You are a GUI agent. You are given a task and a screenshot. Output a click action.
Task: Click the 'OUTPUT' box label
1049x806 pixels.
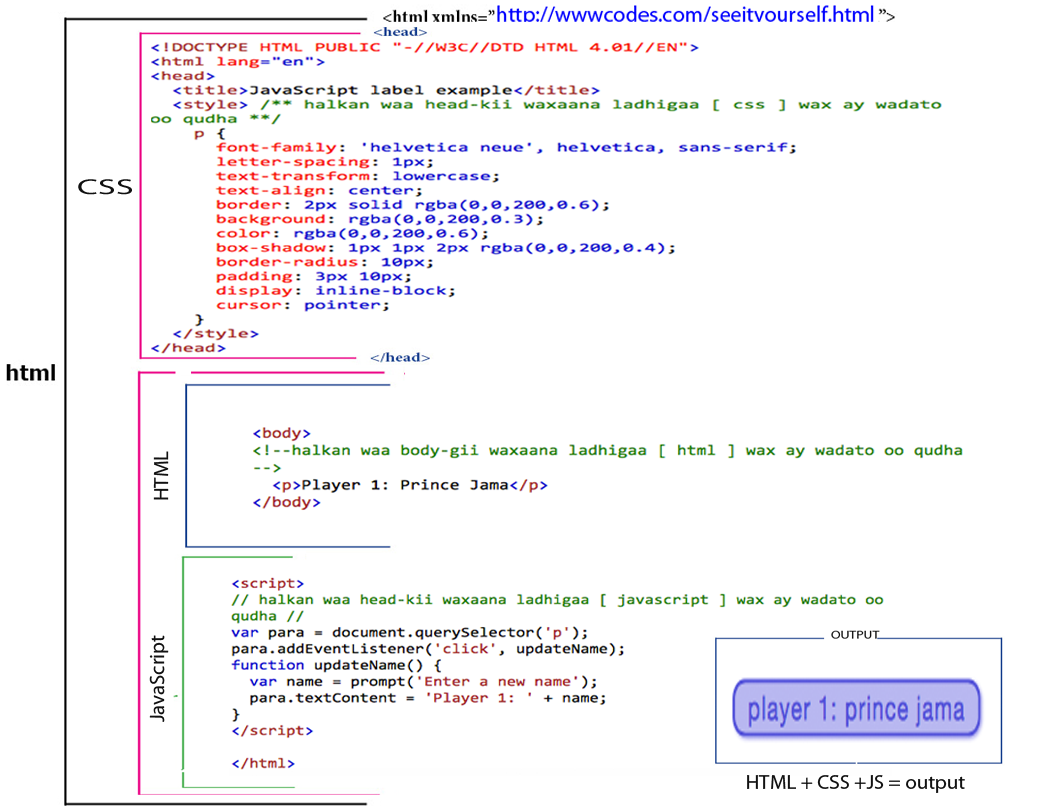(854, 635)
